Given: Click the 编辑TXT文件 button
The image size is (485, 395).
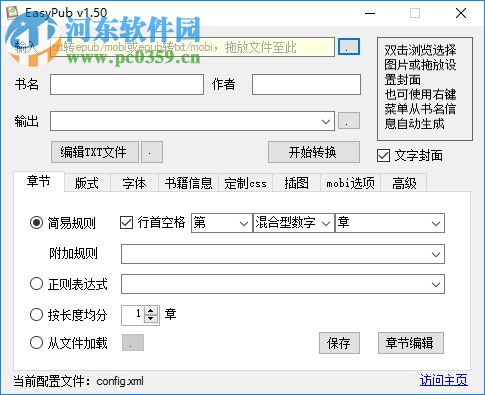Looking at the screenshot, I should click(x=95, y=152).
